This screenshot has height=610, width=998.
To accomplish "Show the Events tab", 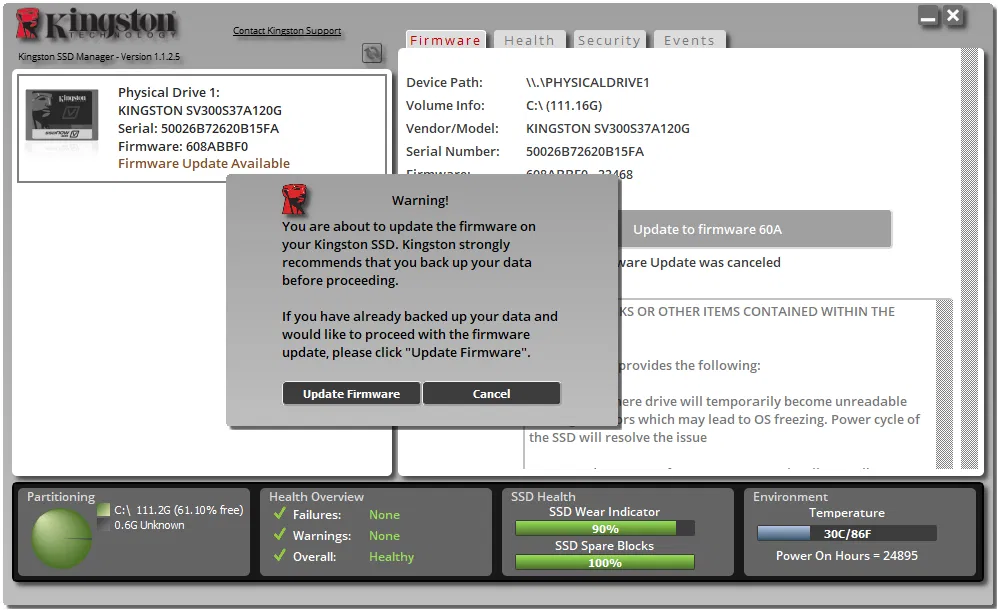I will coord(689,40).
